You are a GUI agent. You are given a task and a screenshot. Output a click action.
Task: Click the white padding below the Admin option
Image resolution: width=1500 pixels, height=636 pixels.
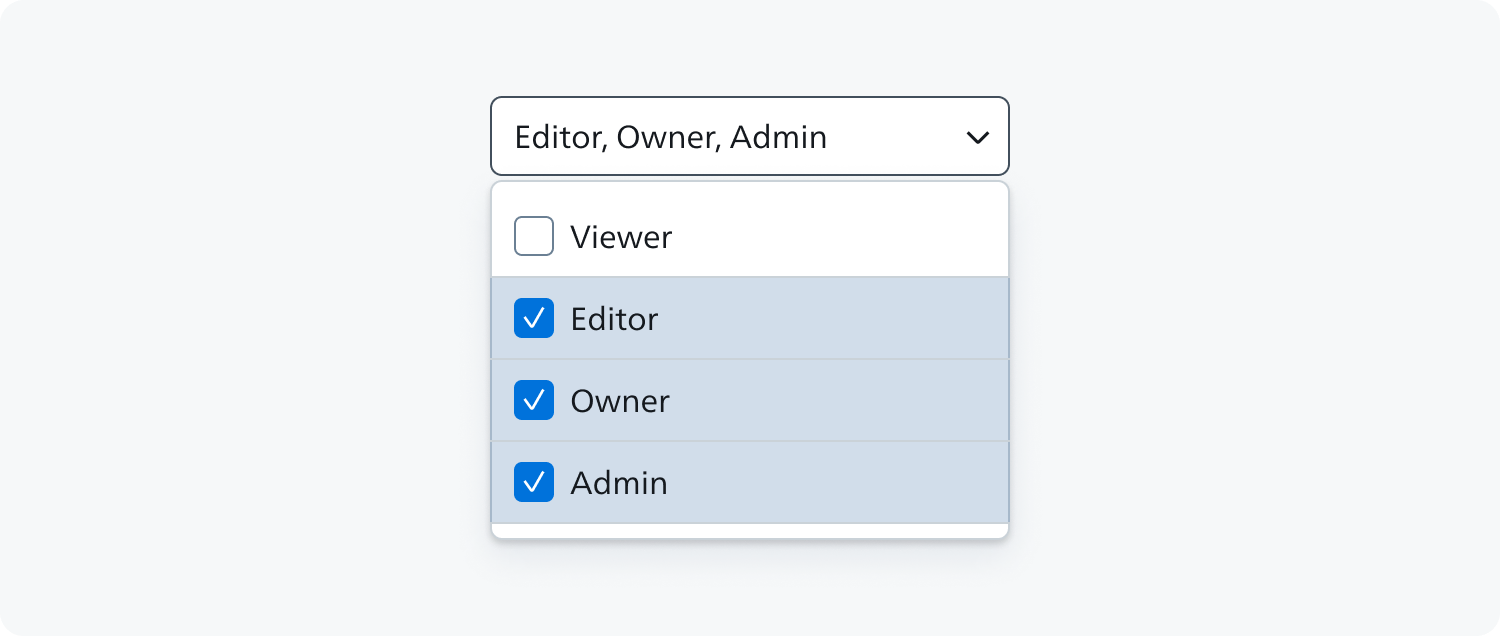(750, 531)
